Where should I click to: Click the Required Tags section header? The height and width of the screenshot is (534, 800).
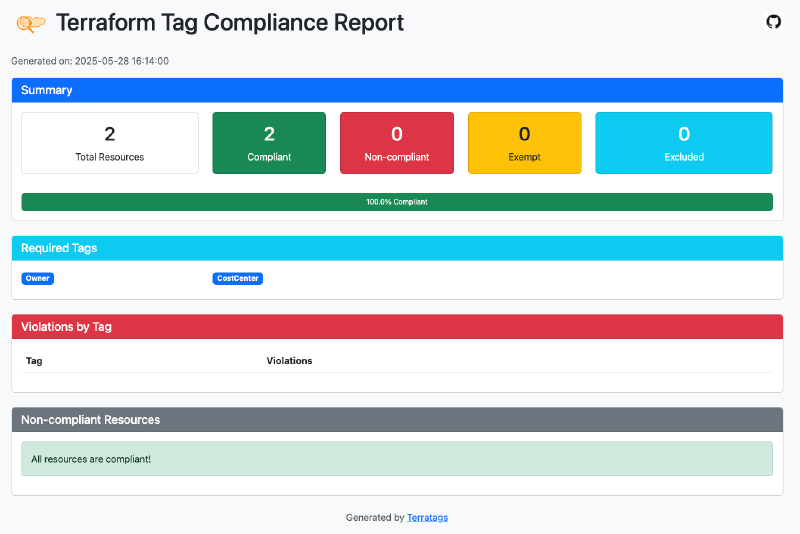pos(397,248)
